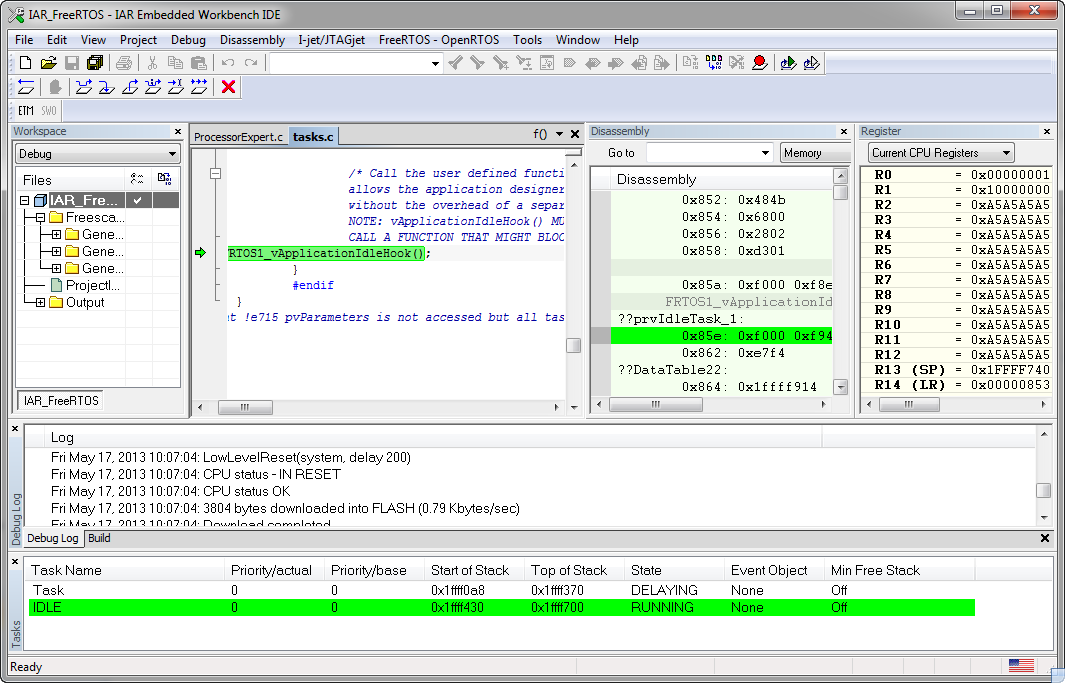Click the Next Statement icon

tap(153, 87)
